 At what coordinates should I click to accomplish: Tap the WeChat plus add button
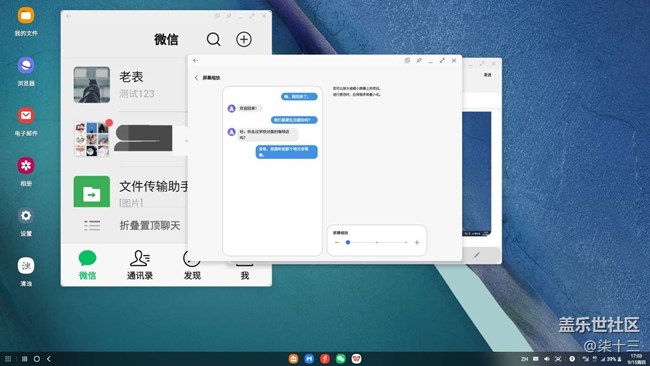(x=244, y=39)
